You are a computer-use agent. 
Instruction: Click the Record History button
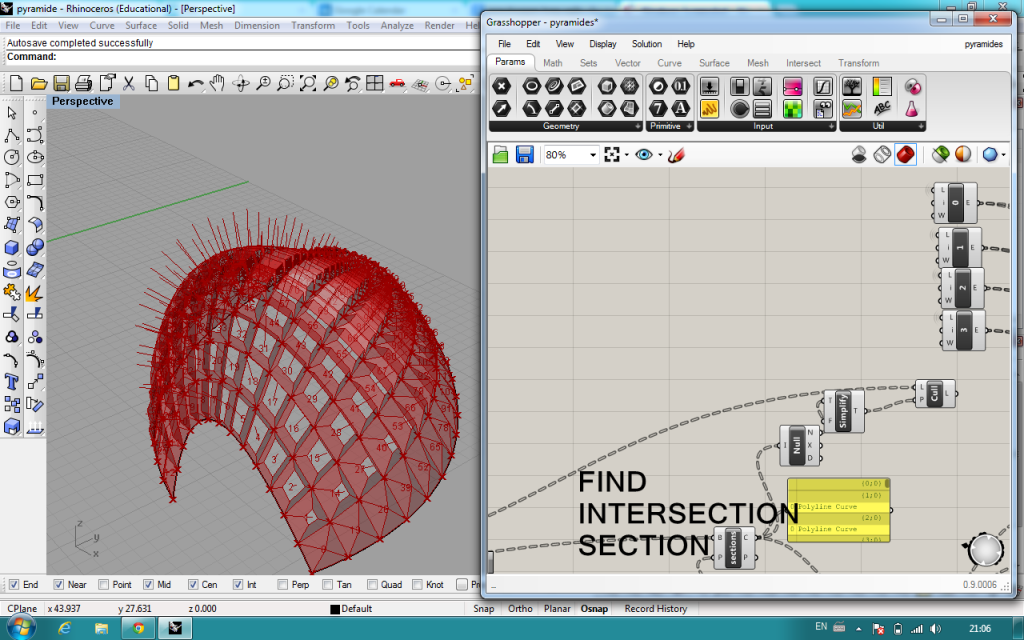tap(655, 608)
